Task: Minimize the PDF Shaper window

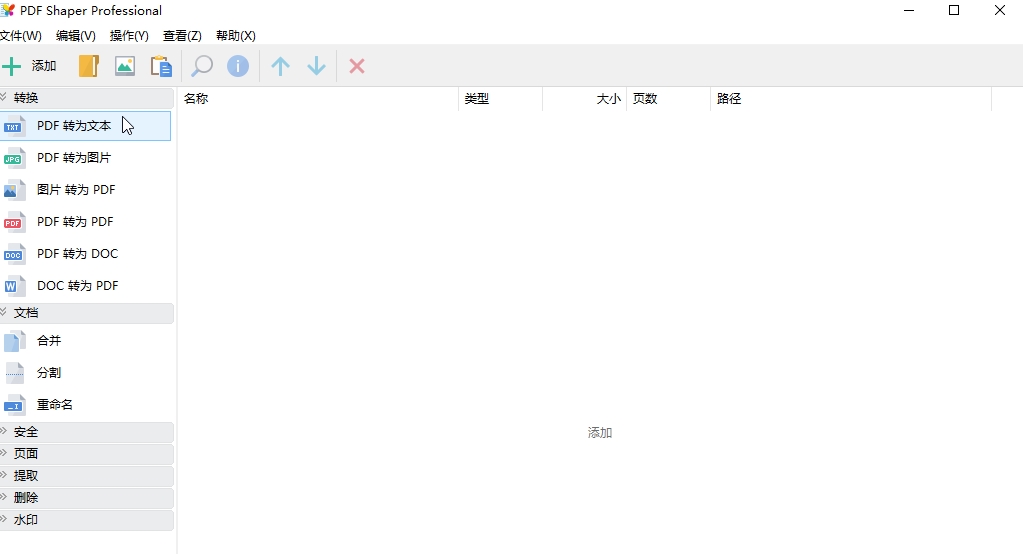Action: (x=909, y=10)
